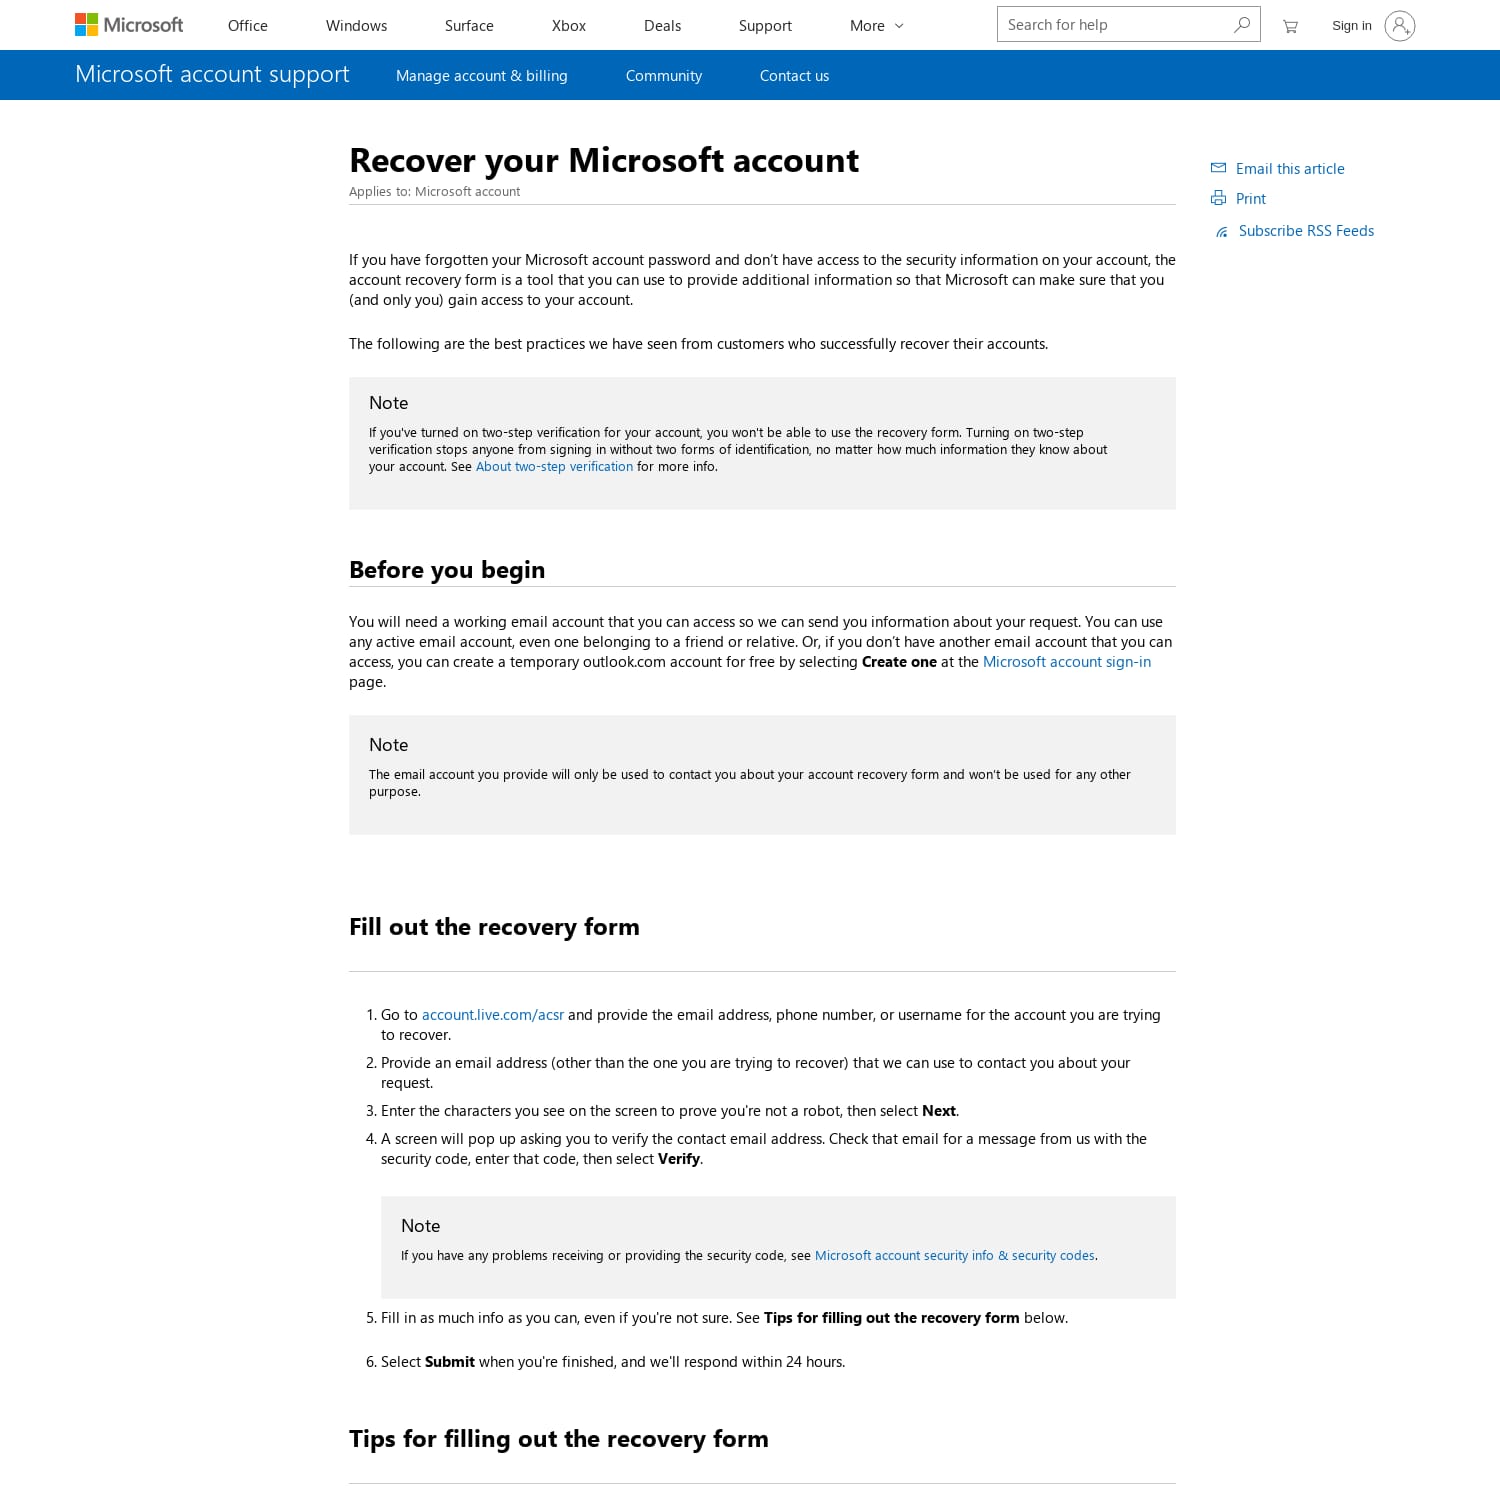Click the Before you begin heading
This screenshot has width=1500, height=1500.
tap(447, 570)
